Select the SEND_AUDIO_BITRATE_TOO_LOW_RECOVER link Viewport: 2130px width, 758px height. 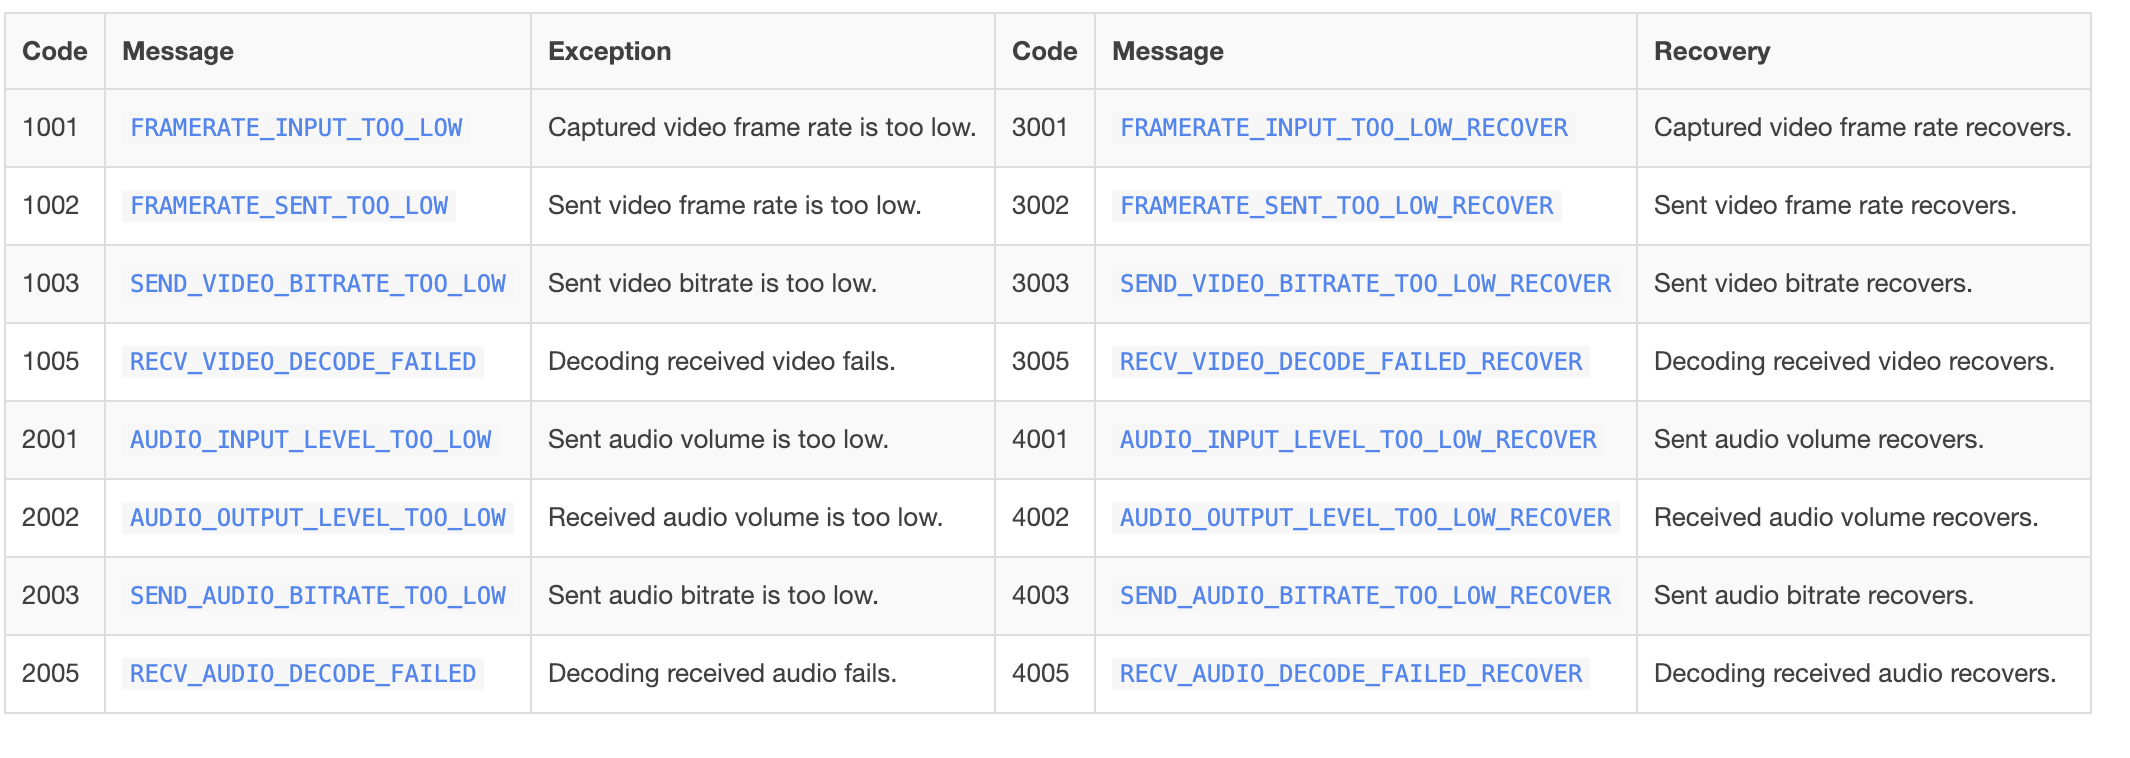pyautogui.click(x=1366, y=596)
